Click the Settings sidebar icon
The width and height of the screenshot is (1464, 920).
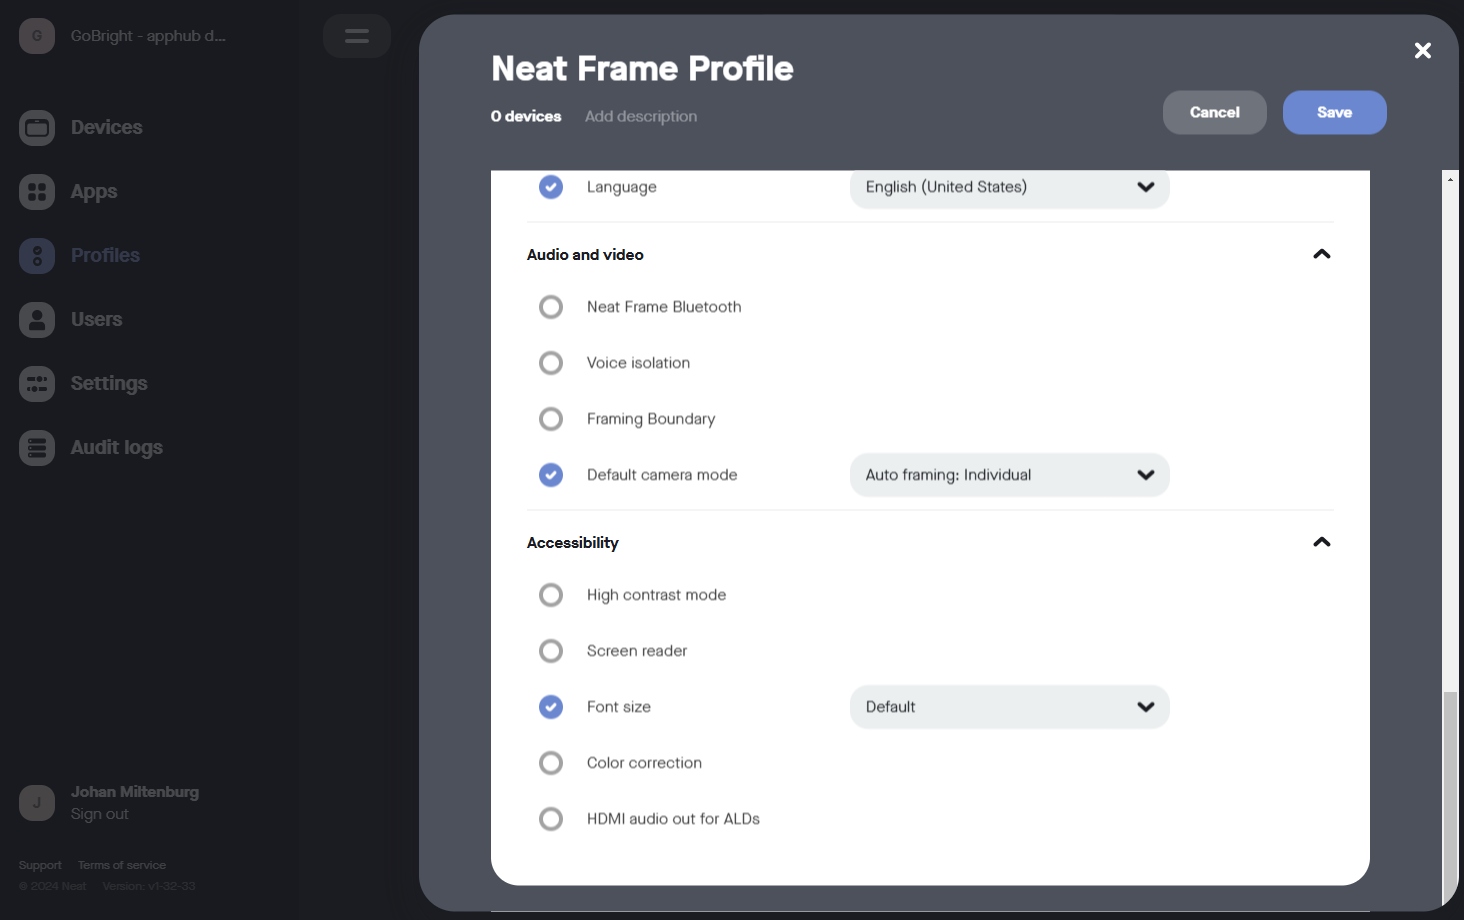(x=37, y=384)
